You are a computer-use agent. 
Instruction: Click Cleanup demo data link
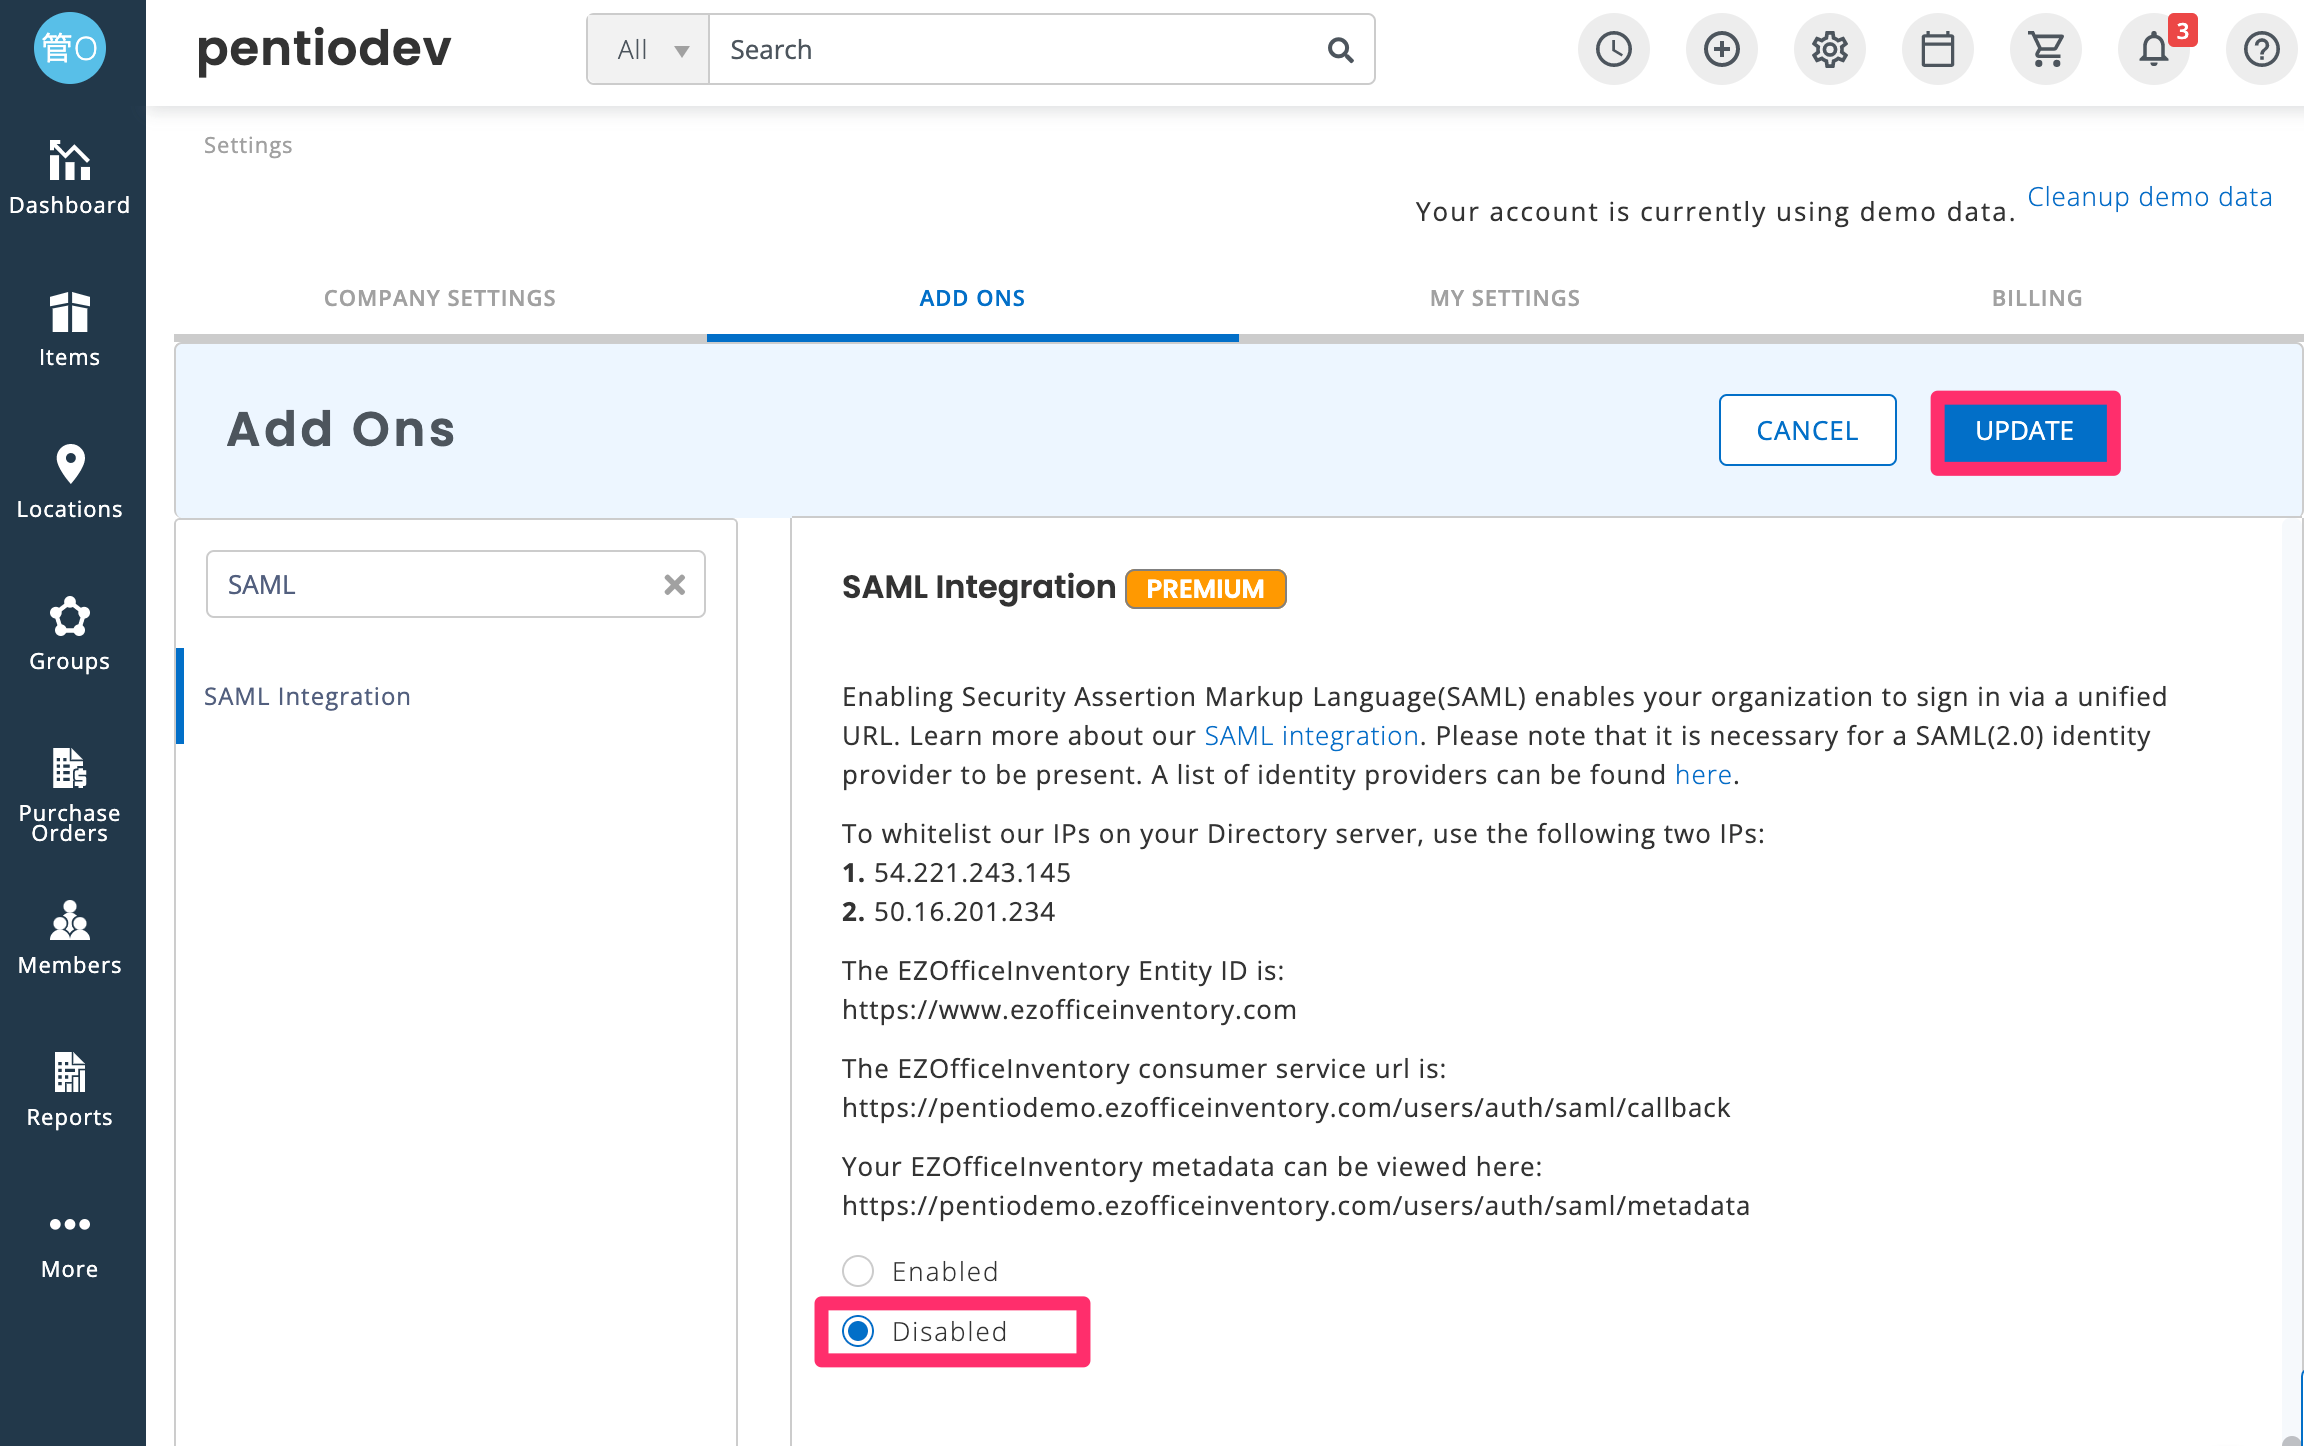(2150, 197)
